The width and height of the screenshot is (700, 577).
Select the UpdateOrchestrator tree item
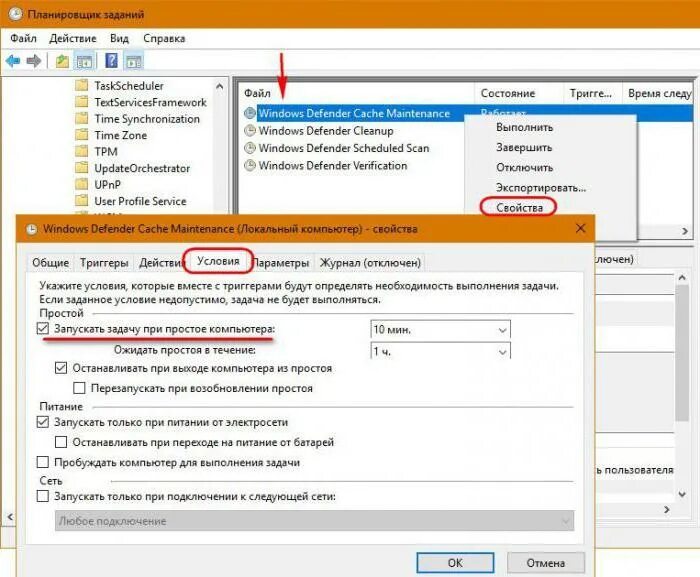tap(142, 168)
